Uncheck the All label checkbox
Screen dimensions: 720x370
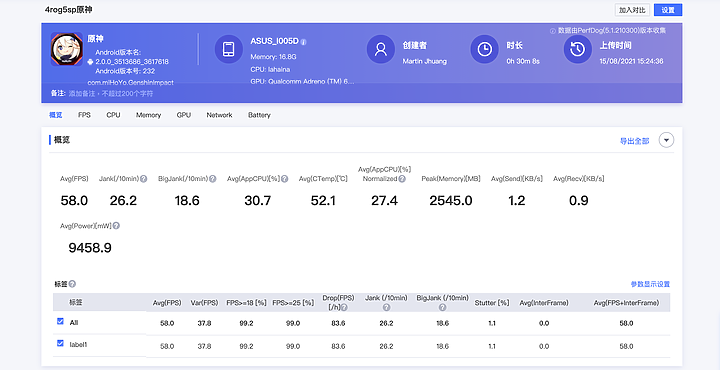(60, 321)
